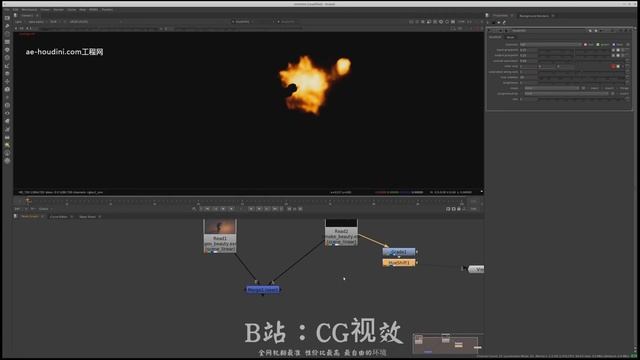Adjust the mix slider in HueShift1
The width and height of the screenshot is (640, 360).
(x=582, y=99)
